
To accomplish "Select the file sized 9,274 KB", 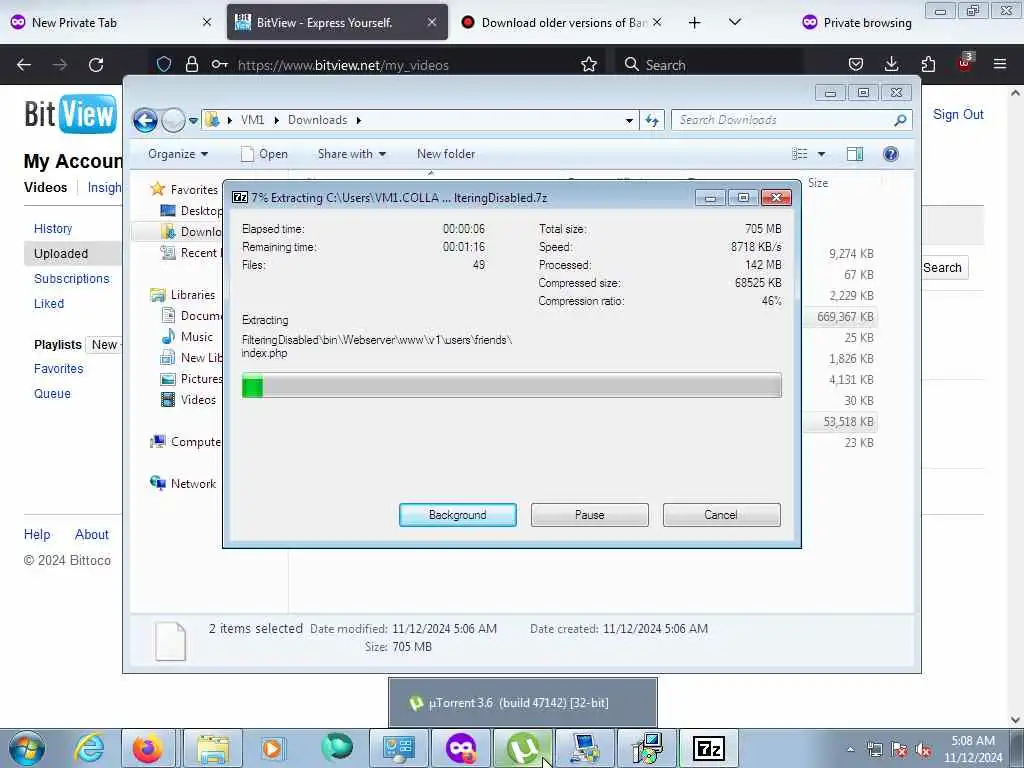I will pyautogui.click(x=851, y=254).
